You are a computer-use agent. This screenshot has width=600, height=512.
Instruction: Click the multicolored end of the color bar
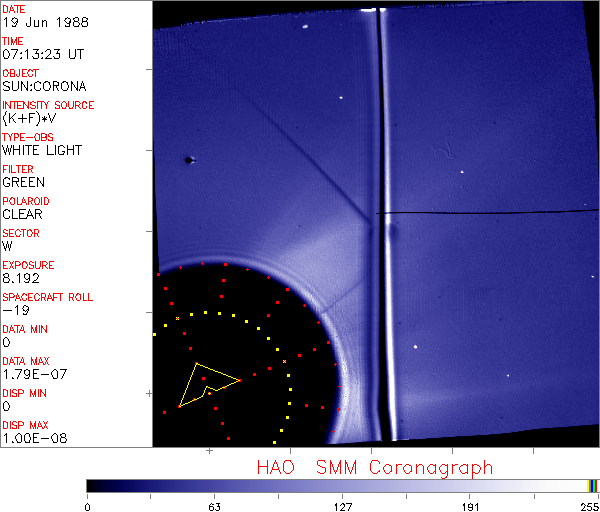[592, 485]
